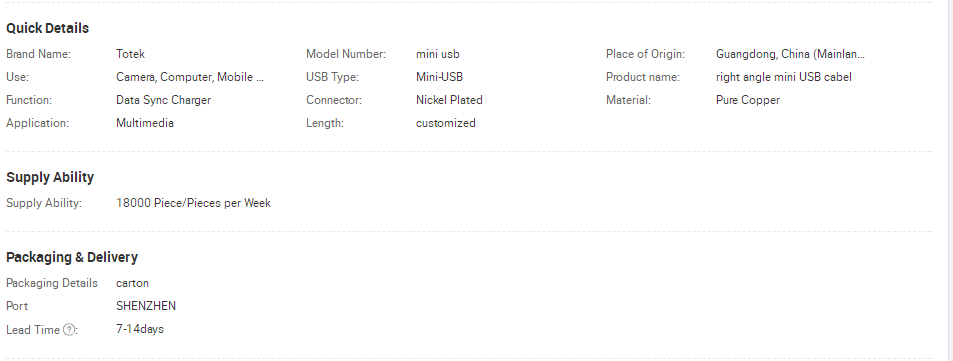Click truncated 'Camera, Computer, Mobile ...' use value
This screenshot has width=953, height=361.
[x=190, y=77]
